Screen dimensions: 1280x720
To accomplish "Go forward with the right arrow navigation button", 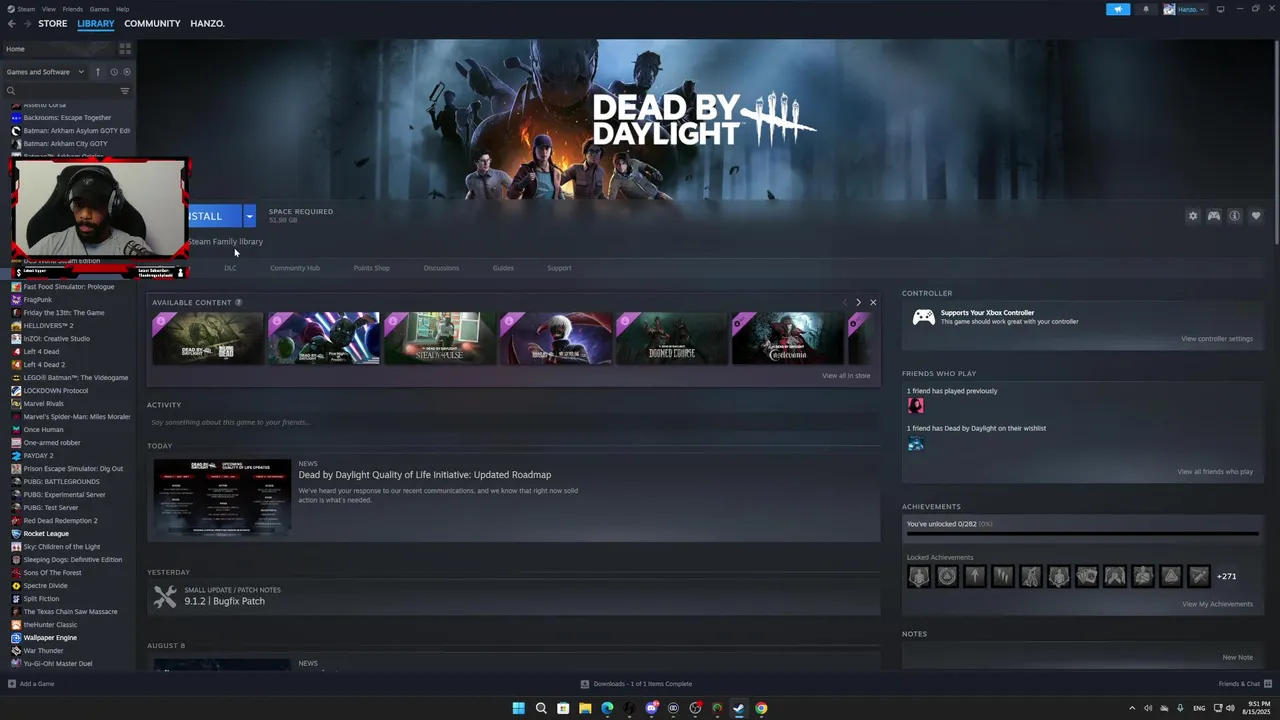I will point(26,23).
